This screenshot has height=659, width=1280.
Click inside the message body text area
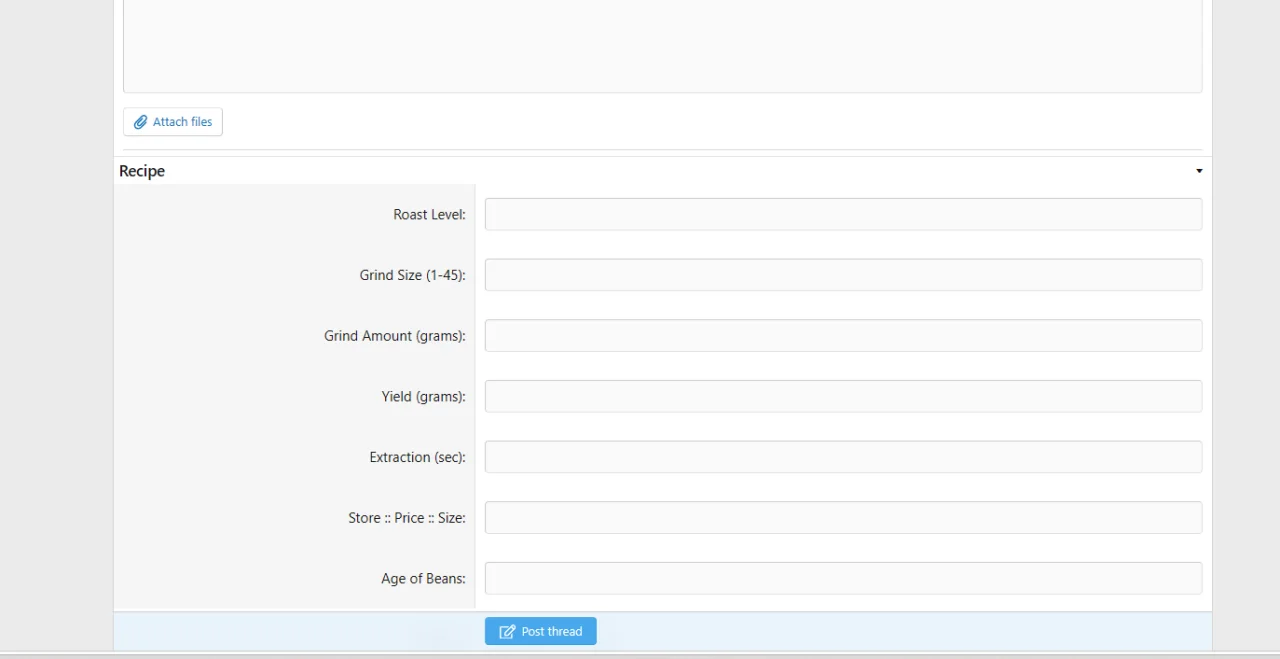point(662,46)
